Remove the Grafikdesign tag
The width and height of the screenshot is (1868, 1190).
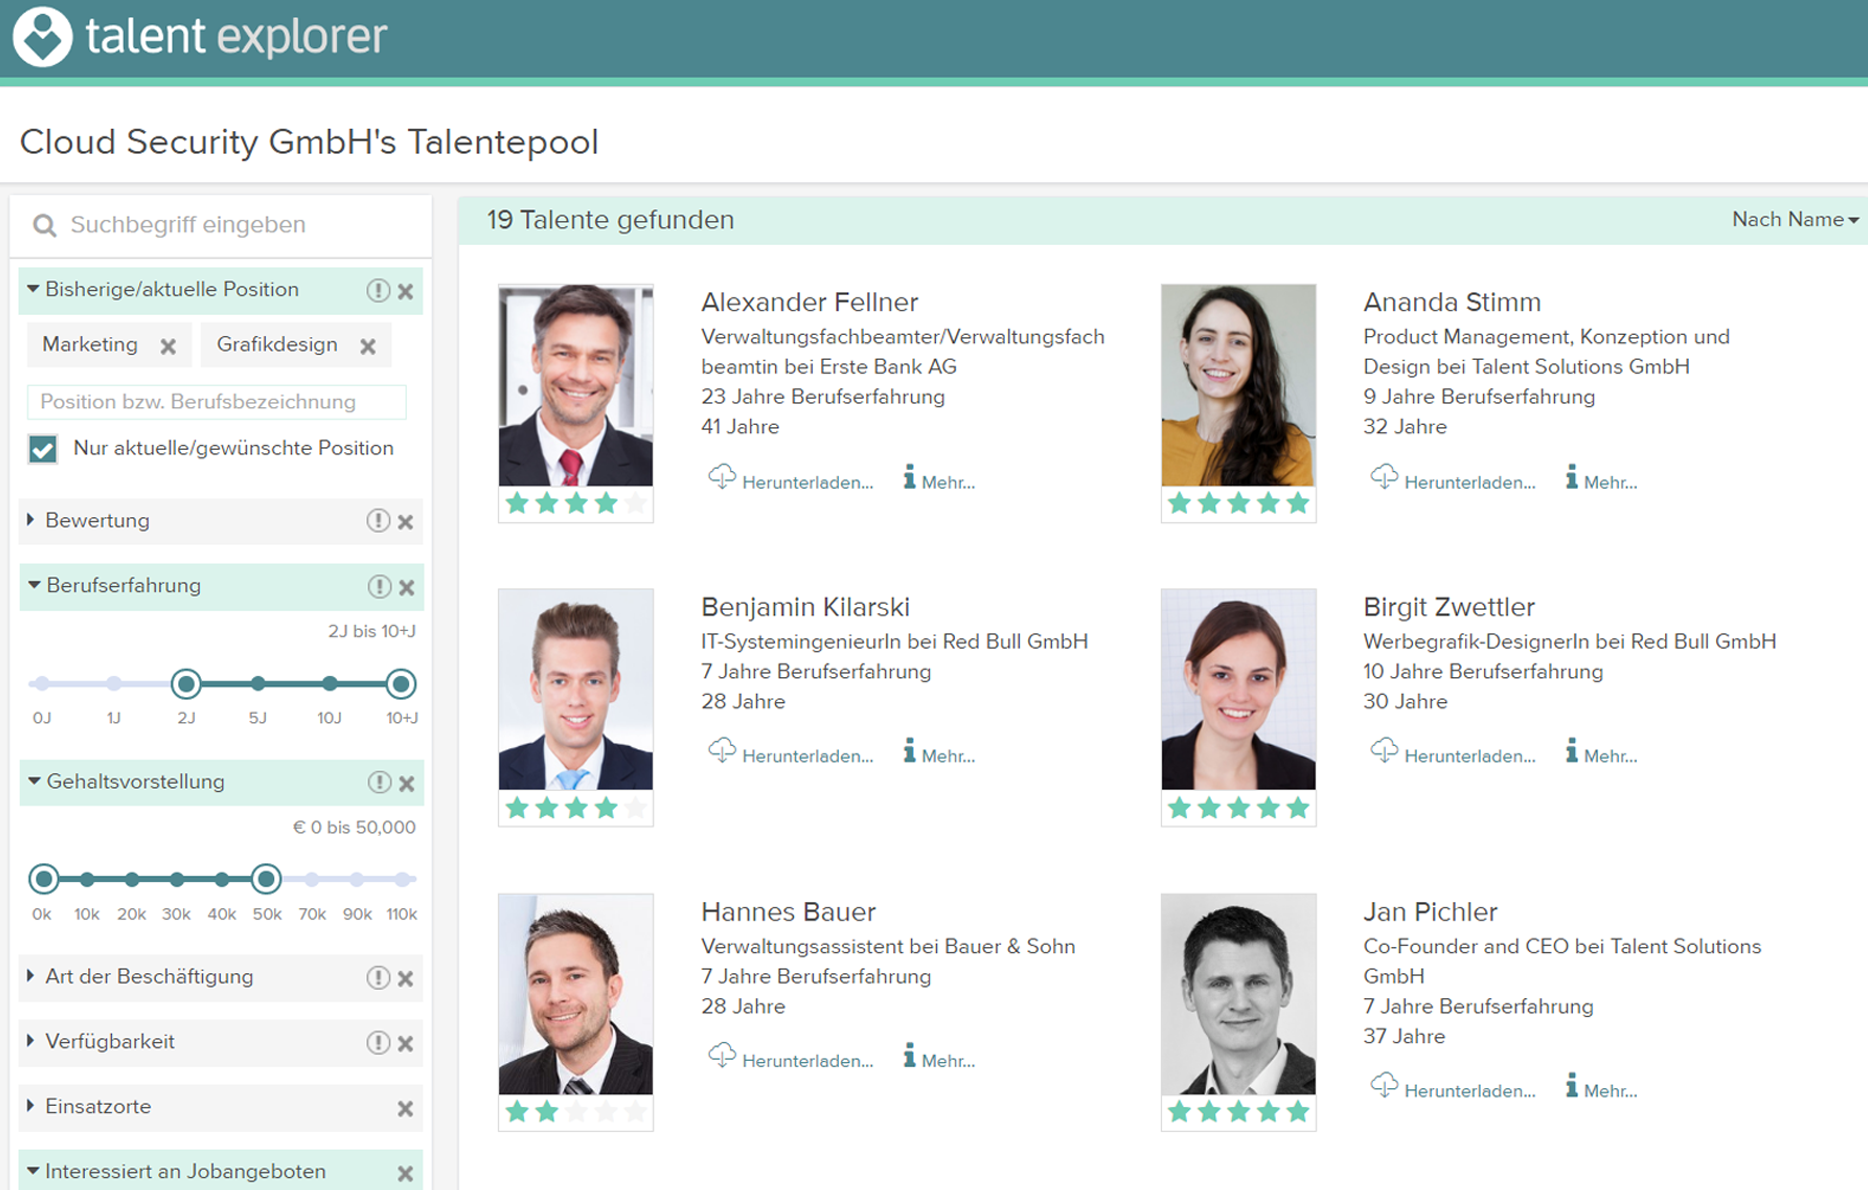coord(368,346)
